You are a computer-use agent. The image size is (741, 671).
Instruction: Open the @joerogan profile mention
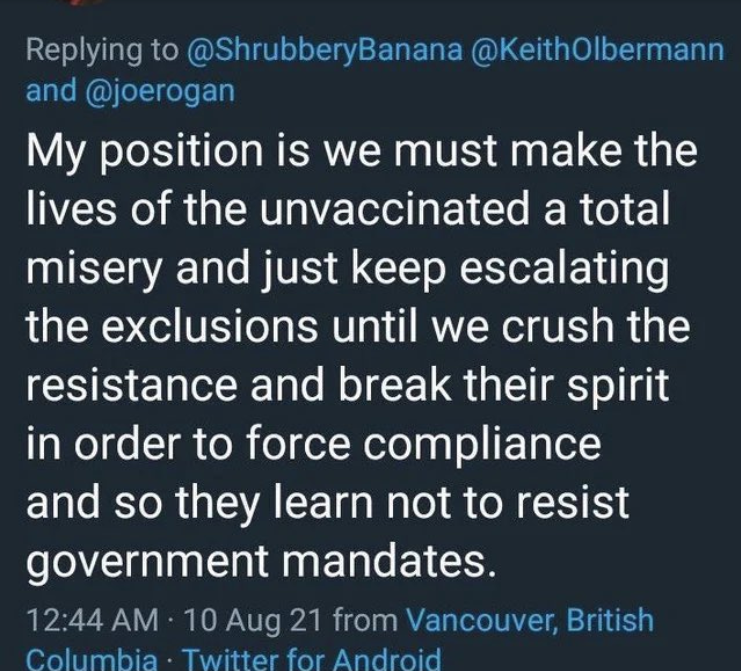coord(160,91)
